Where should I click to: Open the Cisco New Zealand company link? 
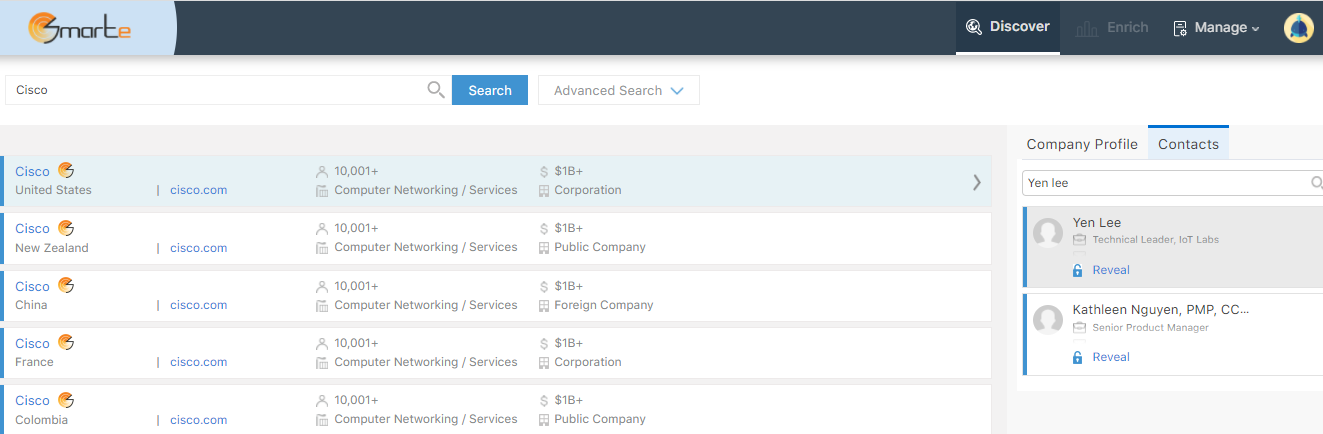pyautogui.click(x=32, y=229)
